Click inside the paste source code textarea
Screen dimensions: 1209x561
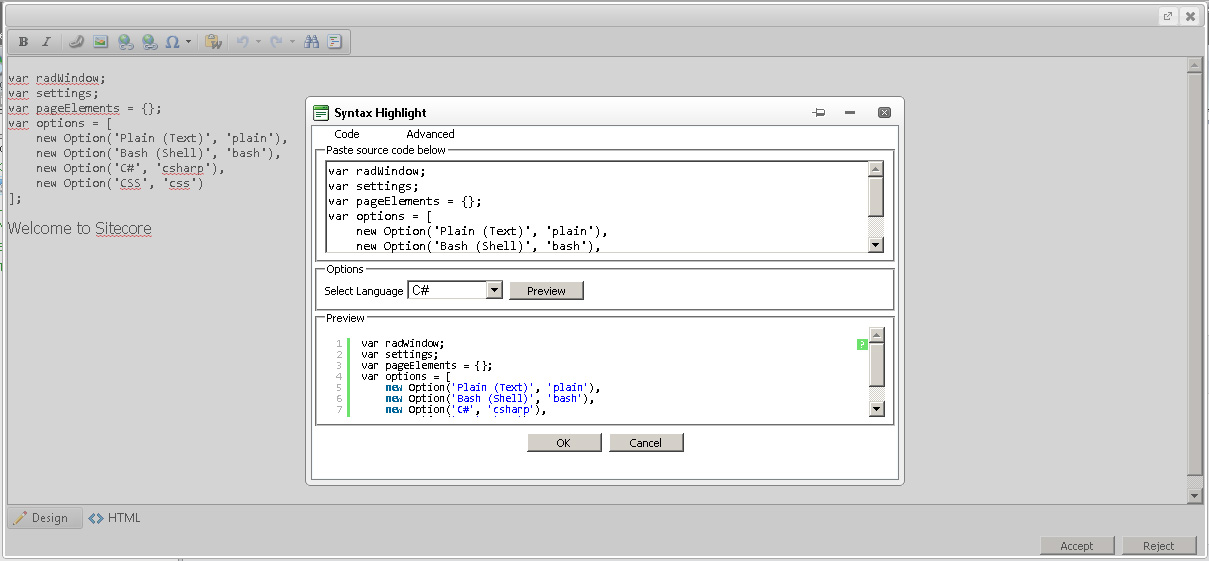pyautogui.click(x=595, y=207)
